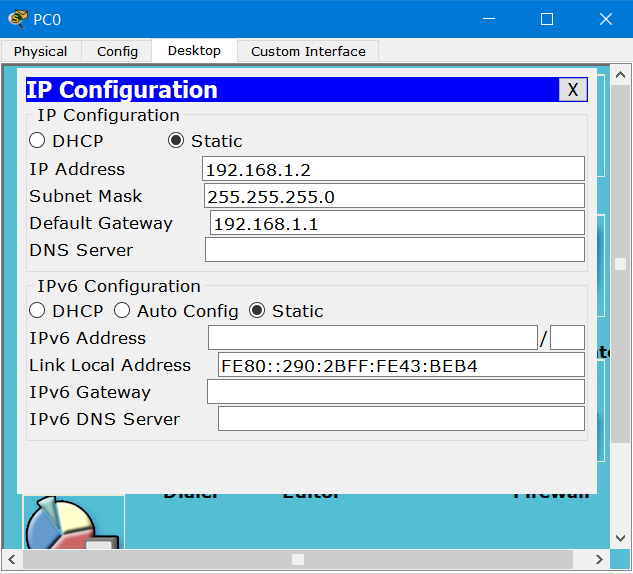
Task: Click the Packet Tracer icon in title bar
Action: tap(18, 19)
